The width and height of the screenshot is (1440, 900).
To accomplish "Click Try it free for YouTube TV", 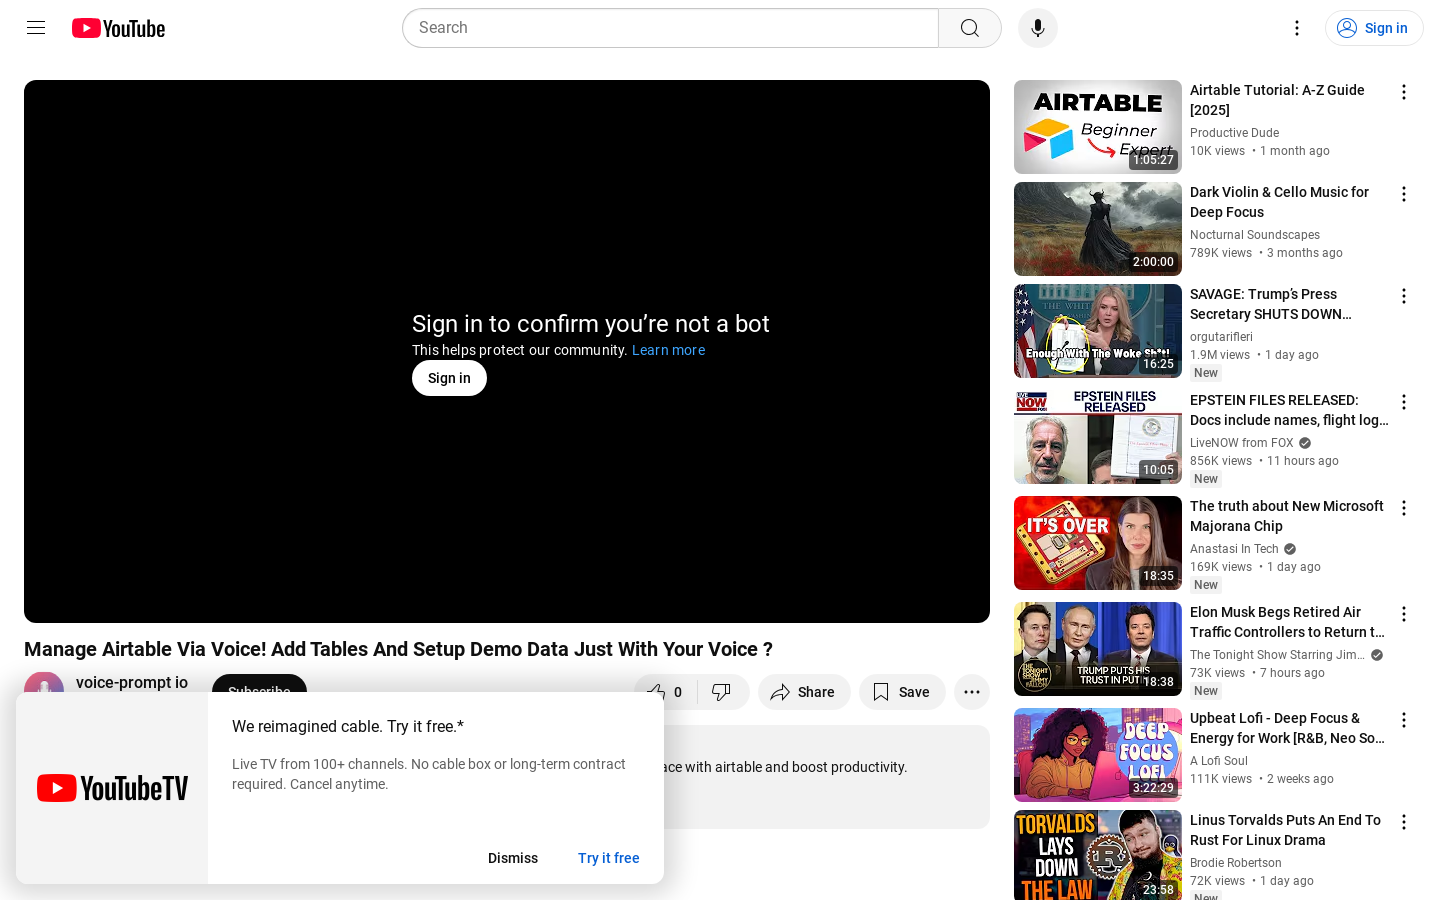I will click(x=608, y=858).
